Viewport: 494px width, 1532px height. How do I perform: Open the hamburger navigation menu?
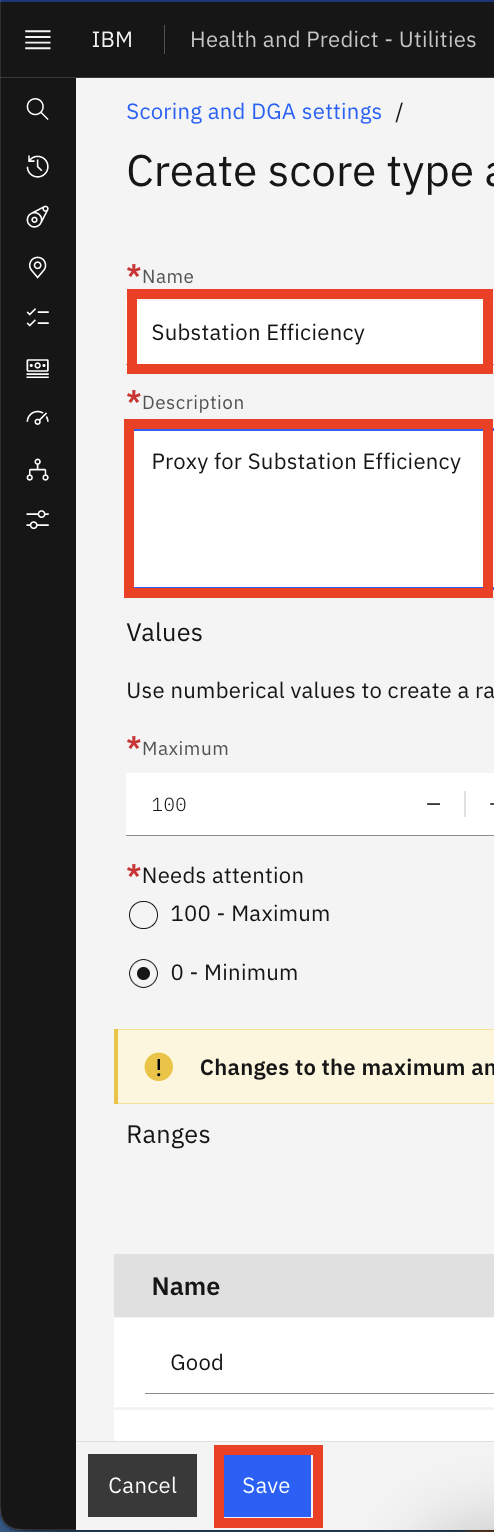pyautogui.click(x=38, y=40)
